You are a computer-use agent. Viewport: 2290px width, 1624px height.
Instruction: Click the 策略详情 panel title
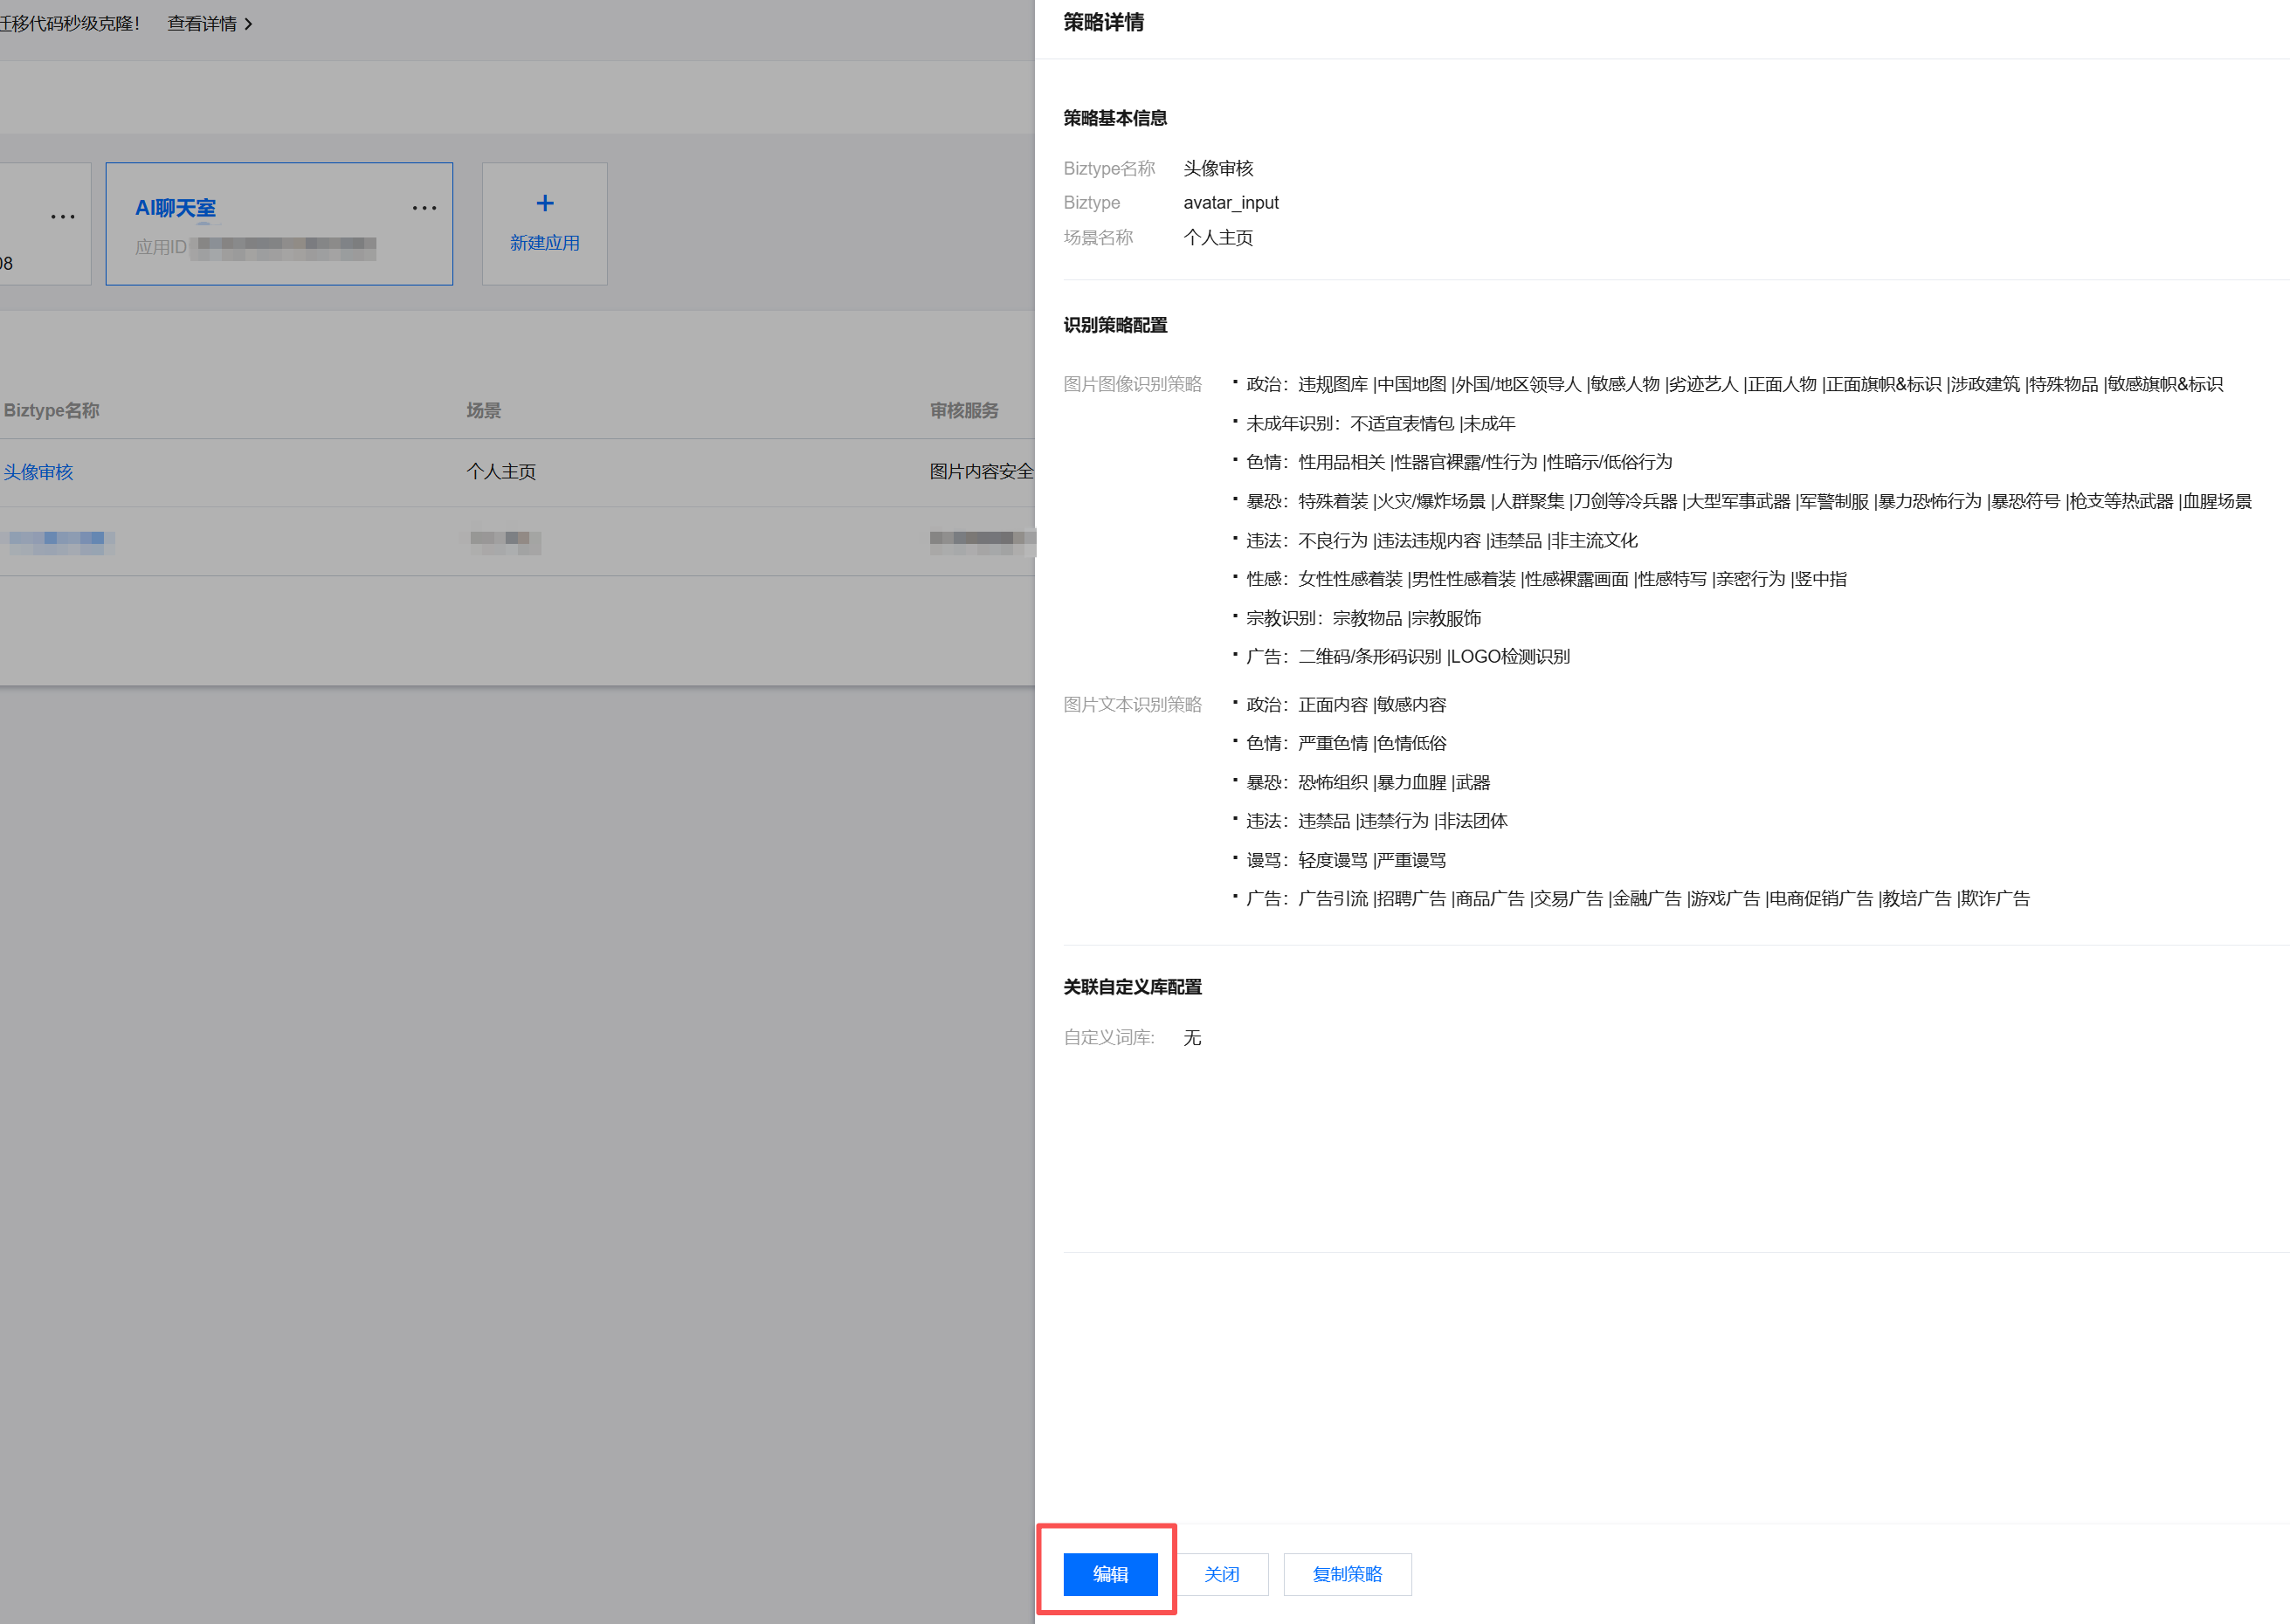tap(1103, 22)
